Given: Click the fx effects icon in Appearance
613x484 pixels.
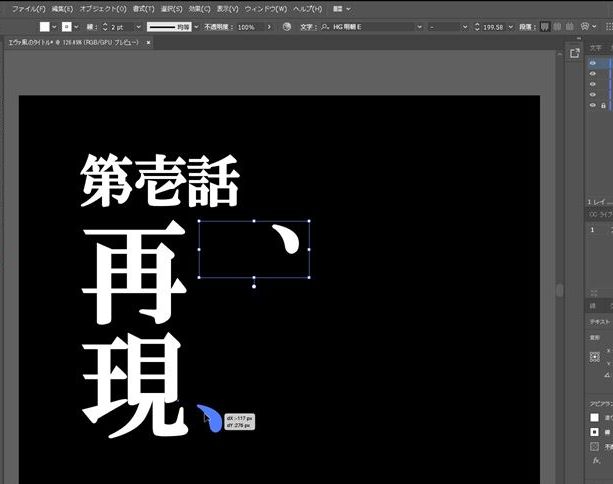Looking at the screenshot, I should (x=595, y=461).
